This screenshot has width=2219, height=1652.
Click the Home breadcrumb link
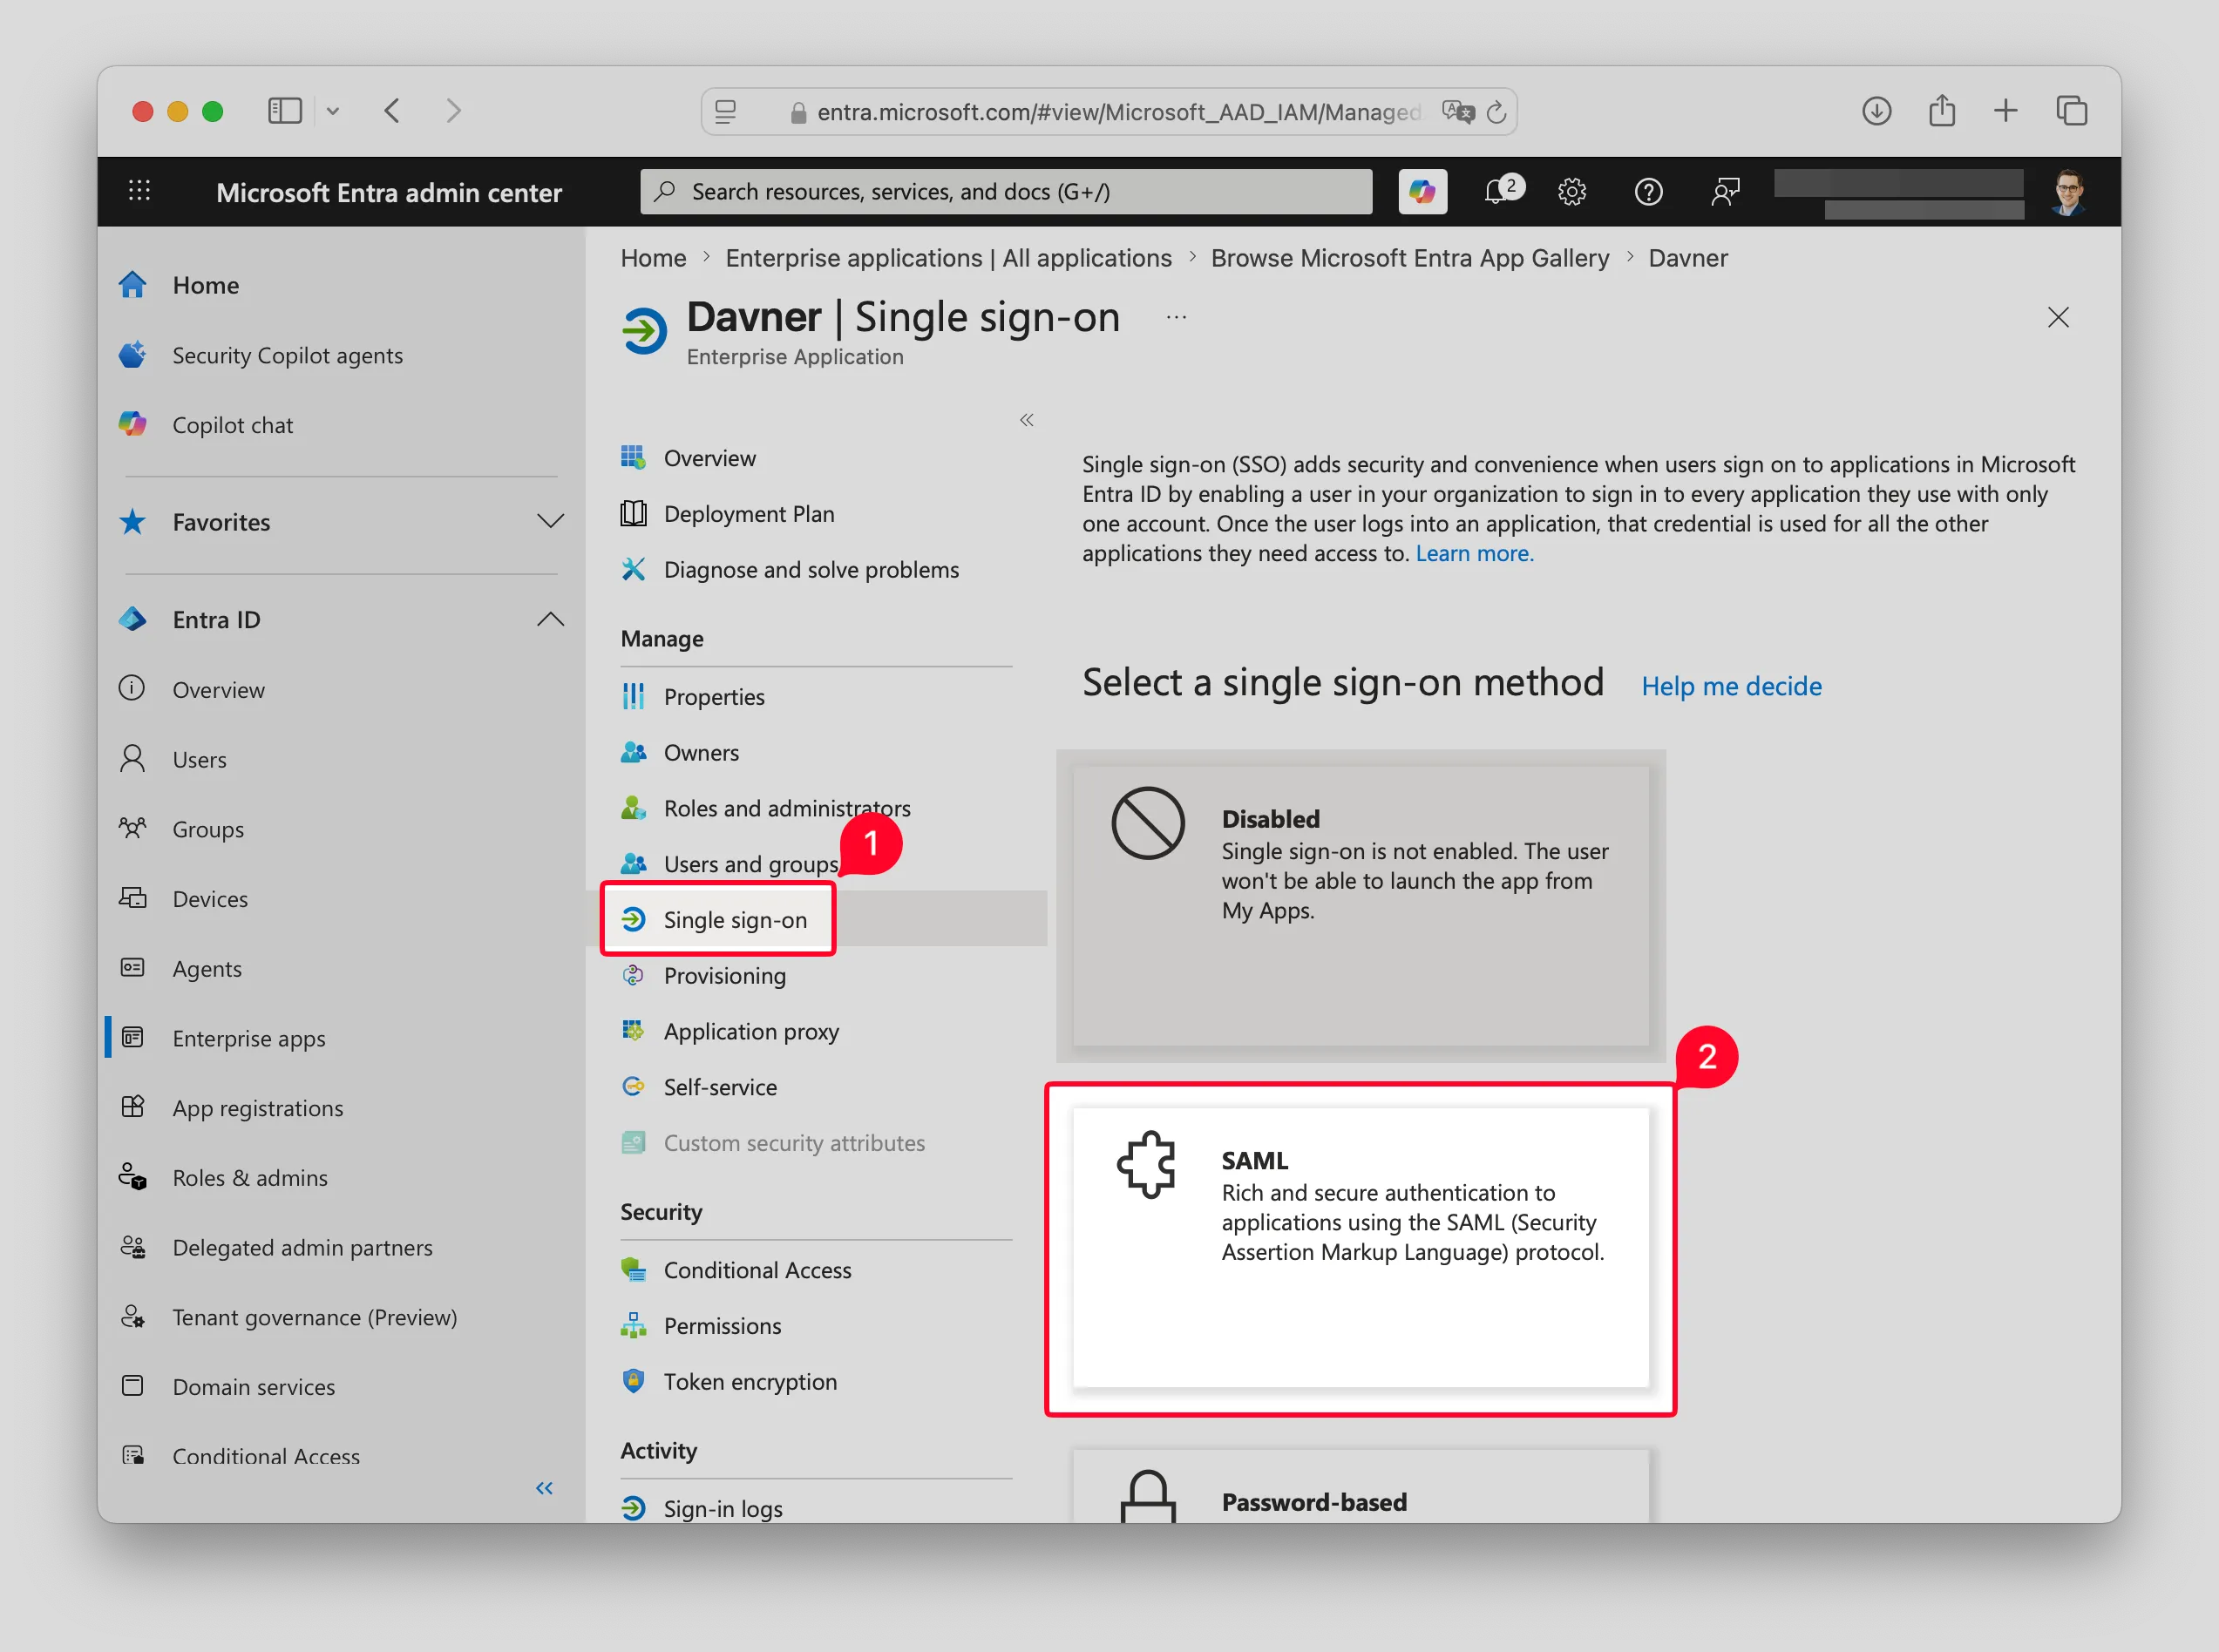[x=653, y=258]
